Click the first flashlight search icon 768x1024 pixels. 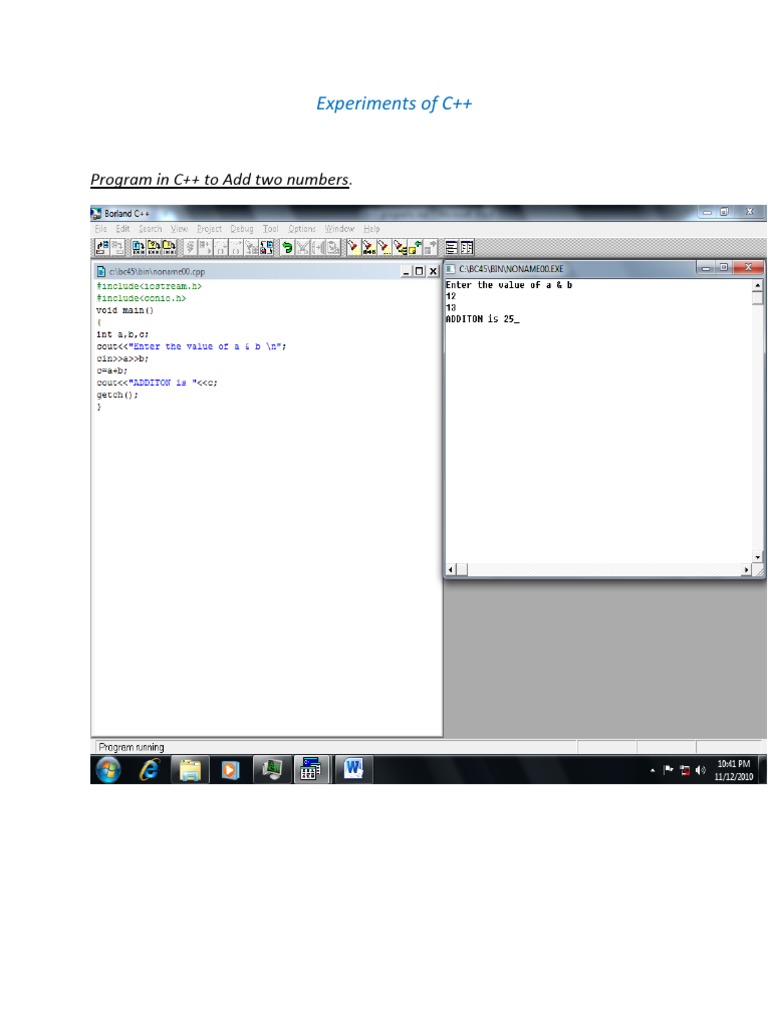pyautogui.click(x=353, y=248)
